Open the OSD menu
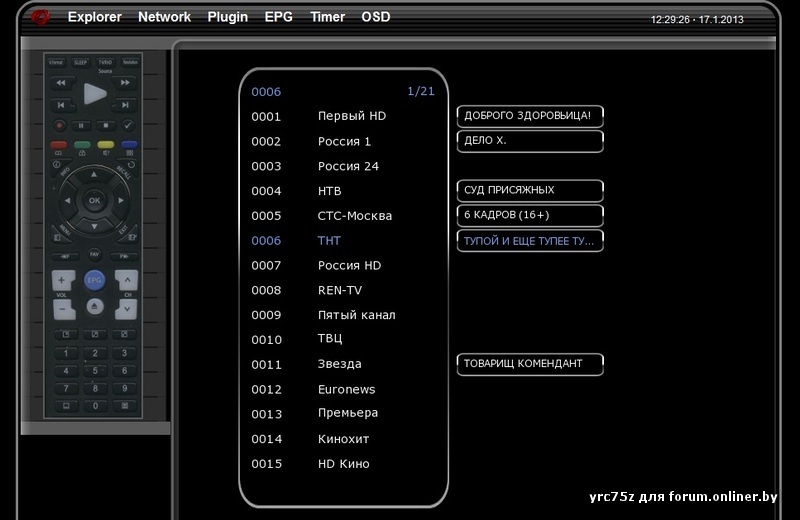 [376, 17]
